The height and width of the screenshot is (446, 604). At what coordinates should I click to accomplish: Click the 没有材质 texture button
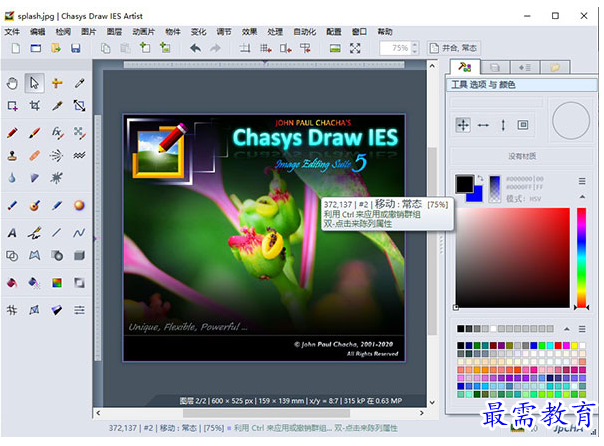[x=522, y=156]
